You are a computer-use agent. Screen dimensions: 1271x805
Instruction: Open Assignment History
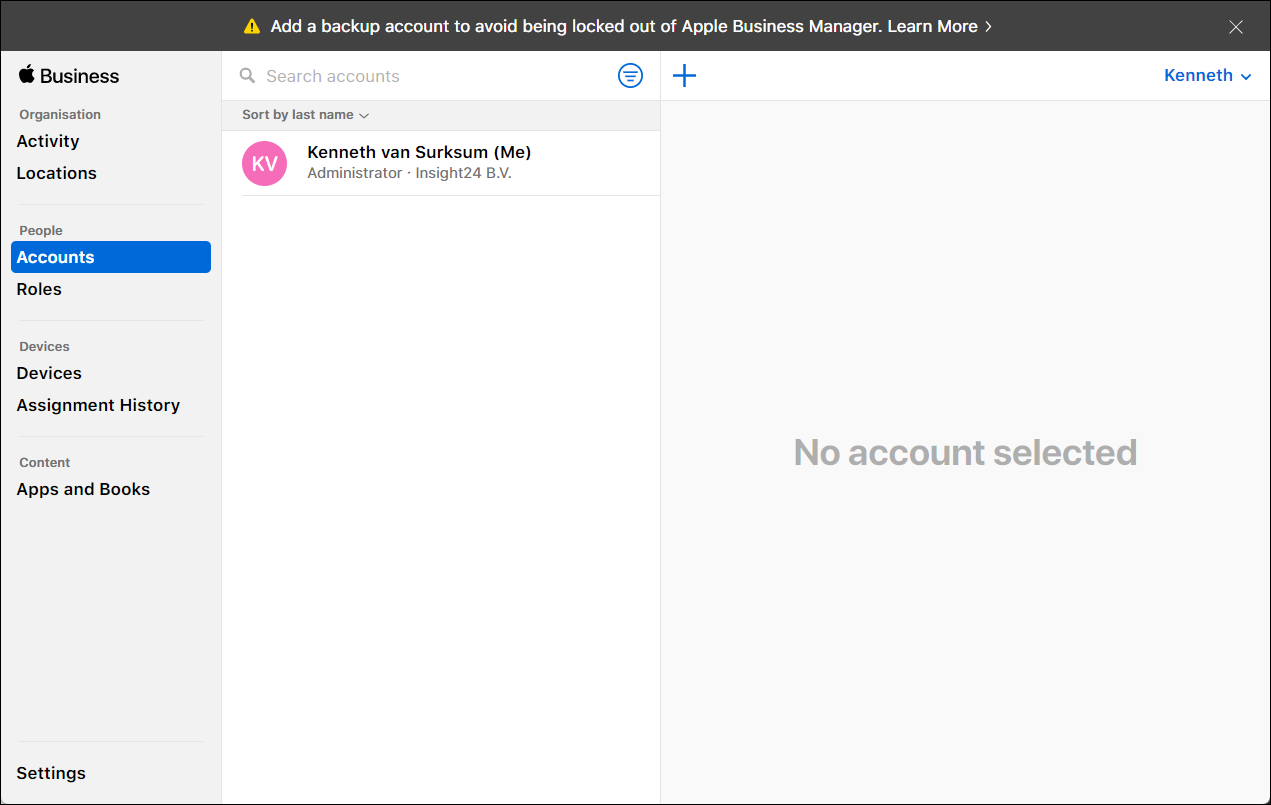click(x=98, y=405)
